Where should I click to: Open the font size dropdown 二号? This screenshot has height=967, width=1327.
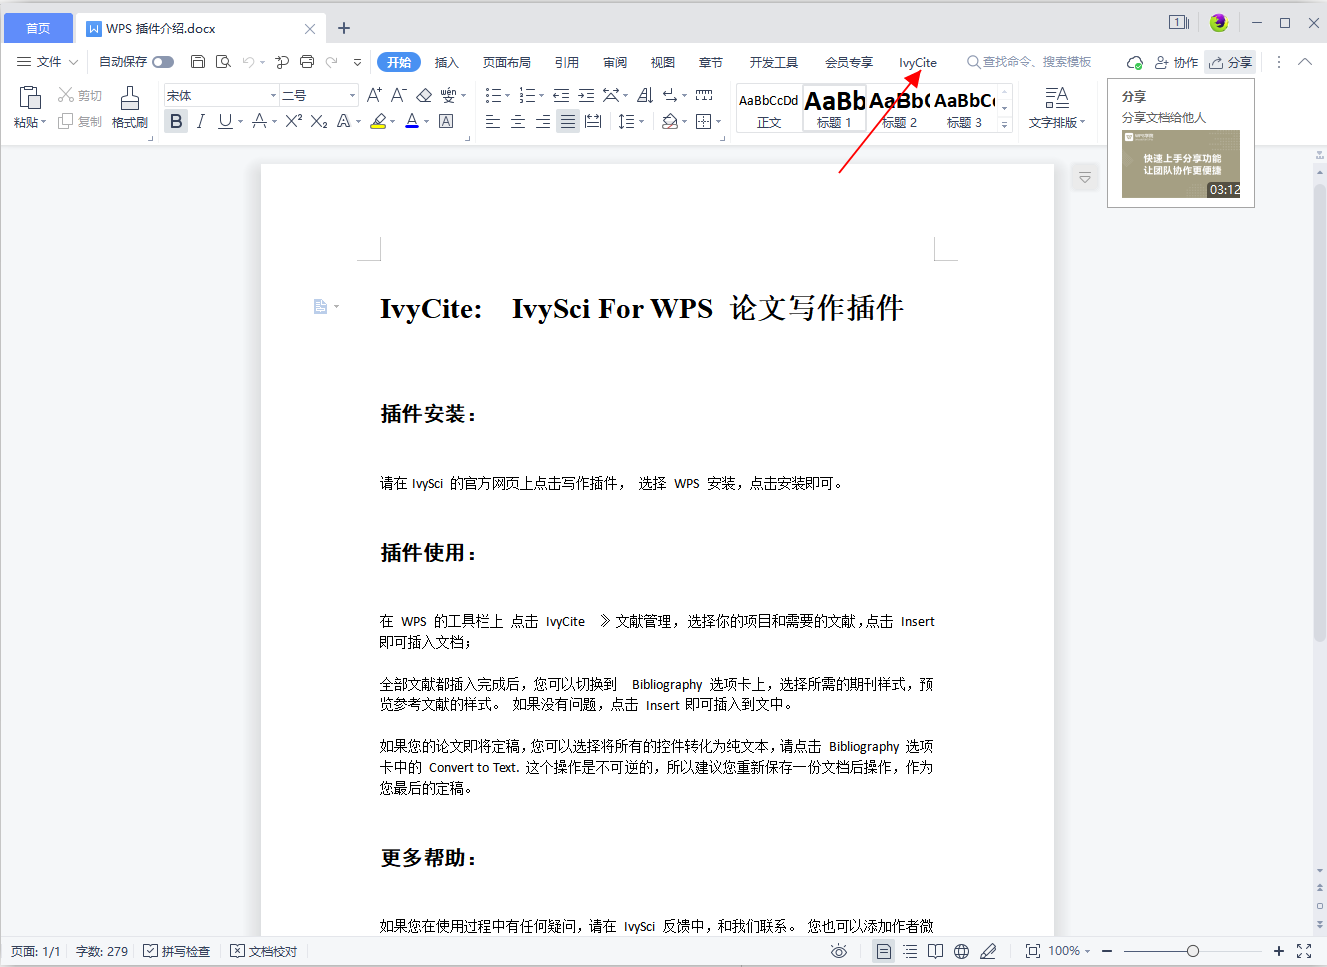click(352, 95)
